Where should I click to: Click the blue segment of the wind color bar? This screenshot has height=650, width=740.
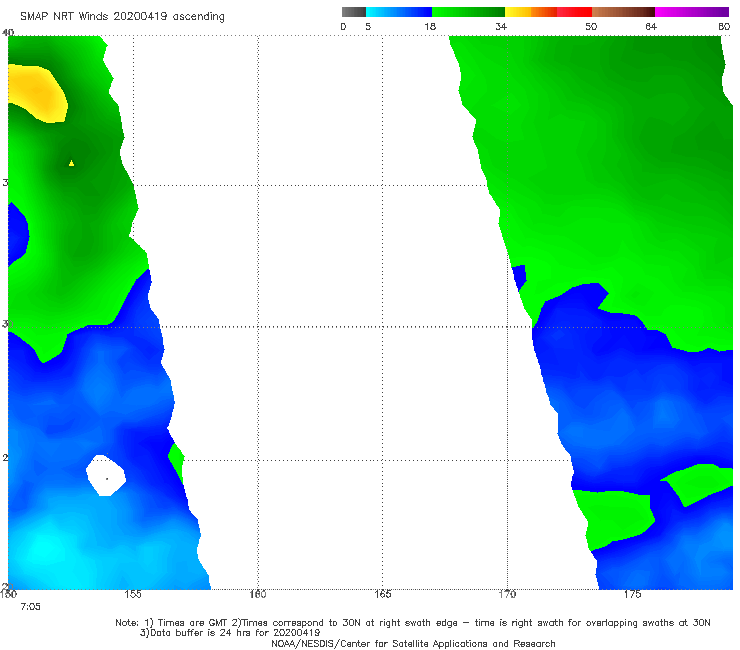[399, 12]
